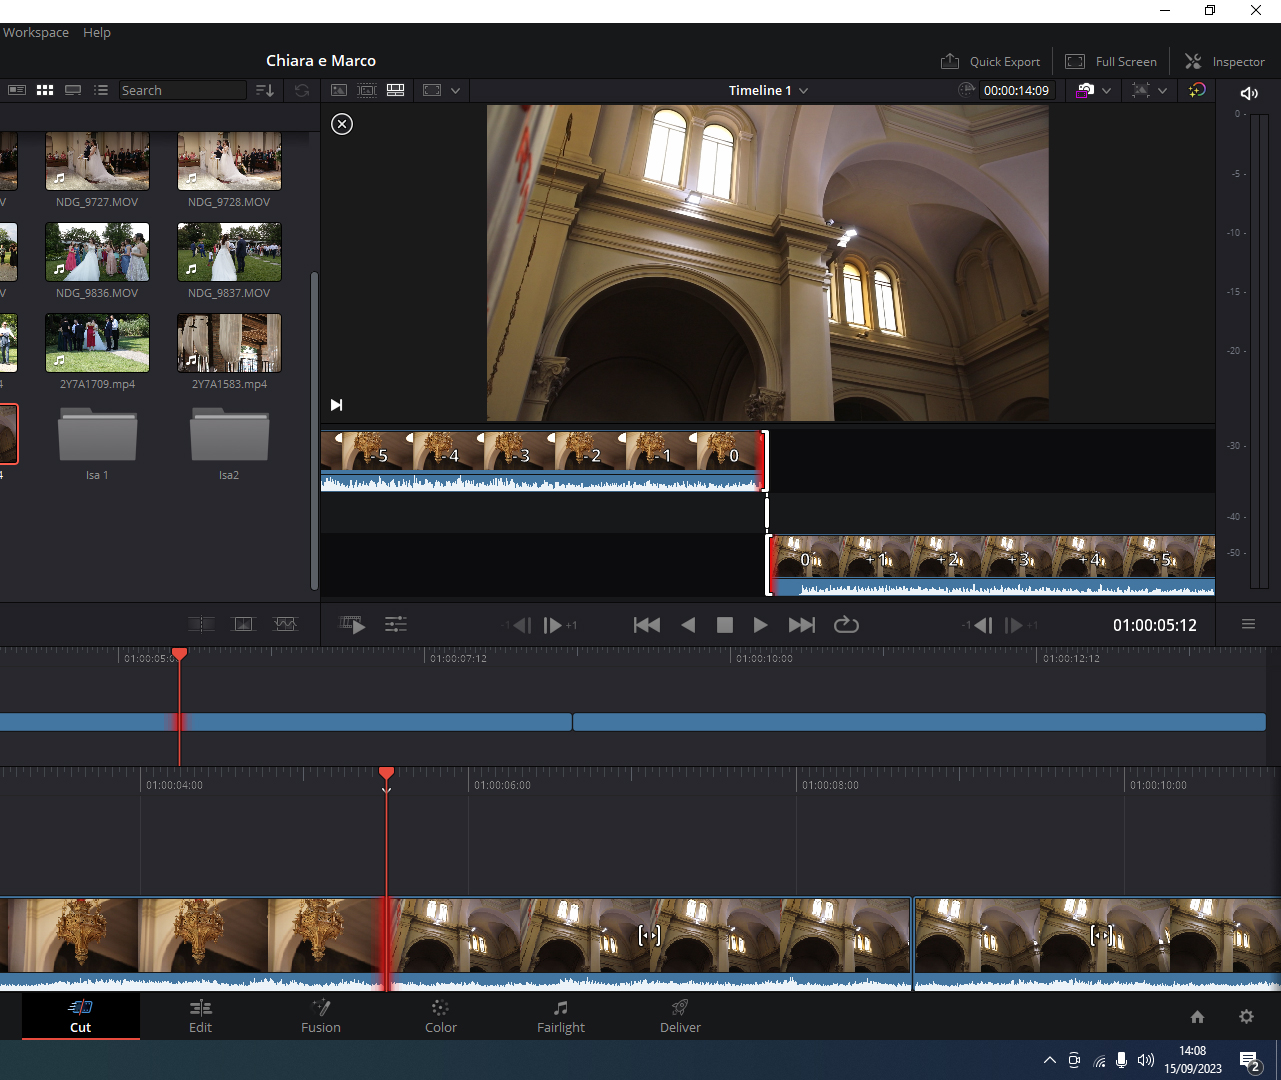Click the timeline resolution frame icon

tap(1141, 90)
